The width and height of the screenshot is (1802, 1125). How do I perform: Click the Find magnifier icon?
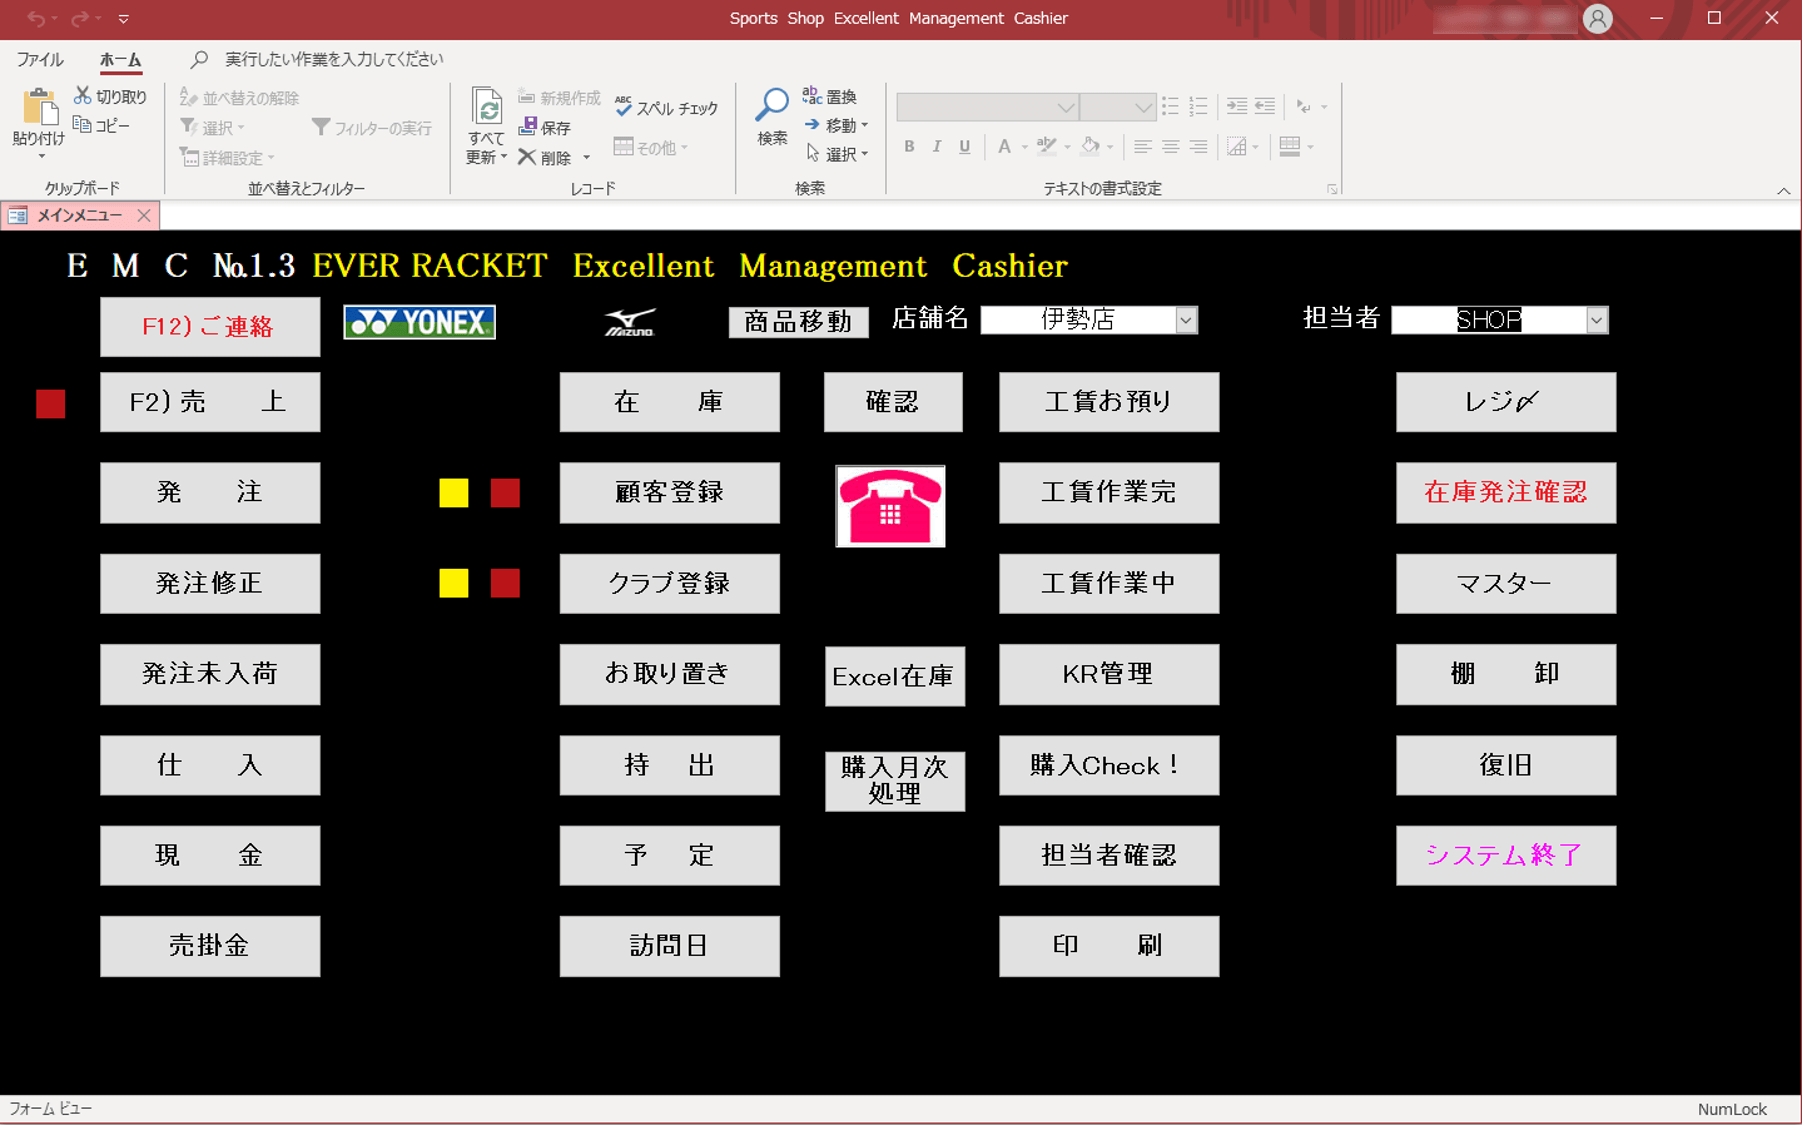pos(772,106)
